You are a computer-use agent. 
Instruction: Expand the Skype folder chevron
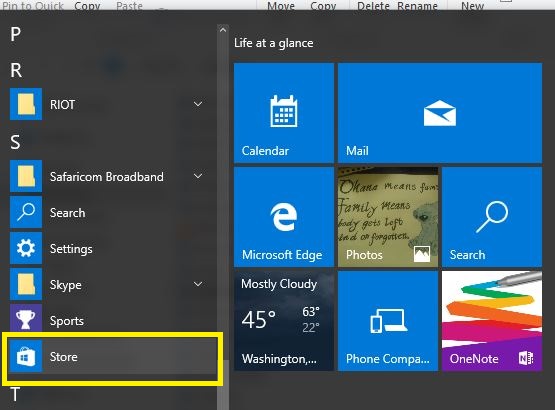click(x=198, y=284)
